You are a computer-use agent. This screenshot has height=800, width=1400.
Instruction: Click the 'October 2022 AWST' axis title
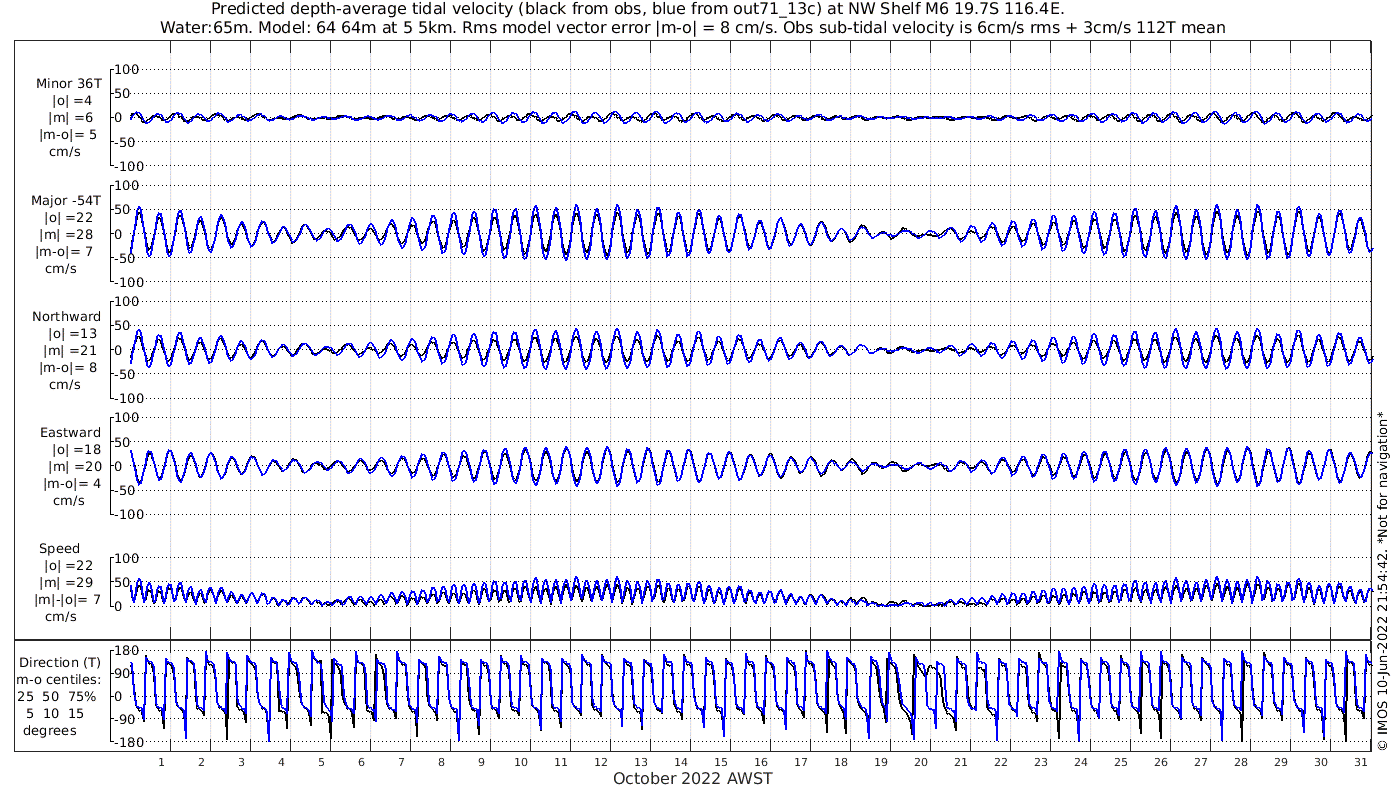click(x=693, y=778)
